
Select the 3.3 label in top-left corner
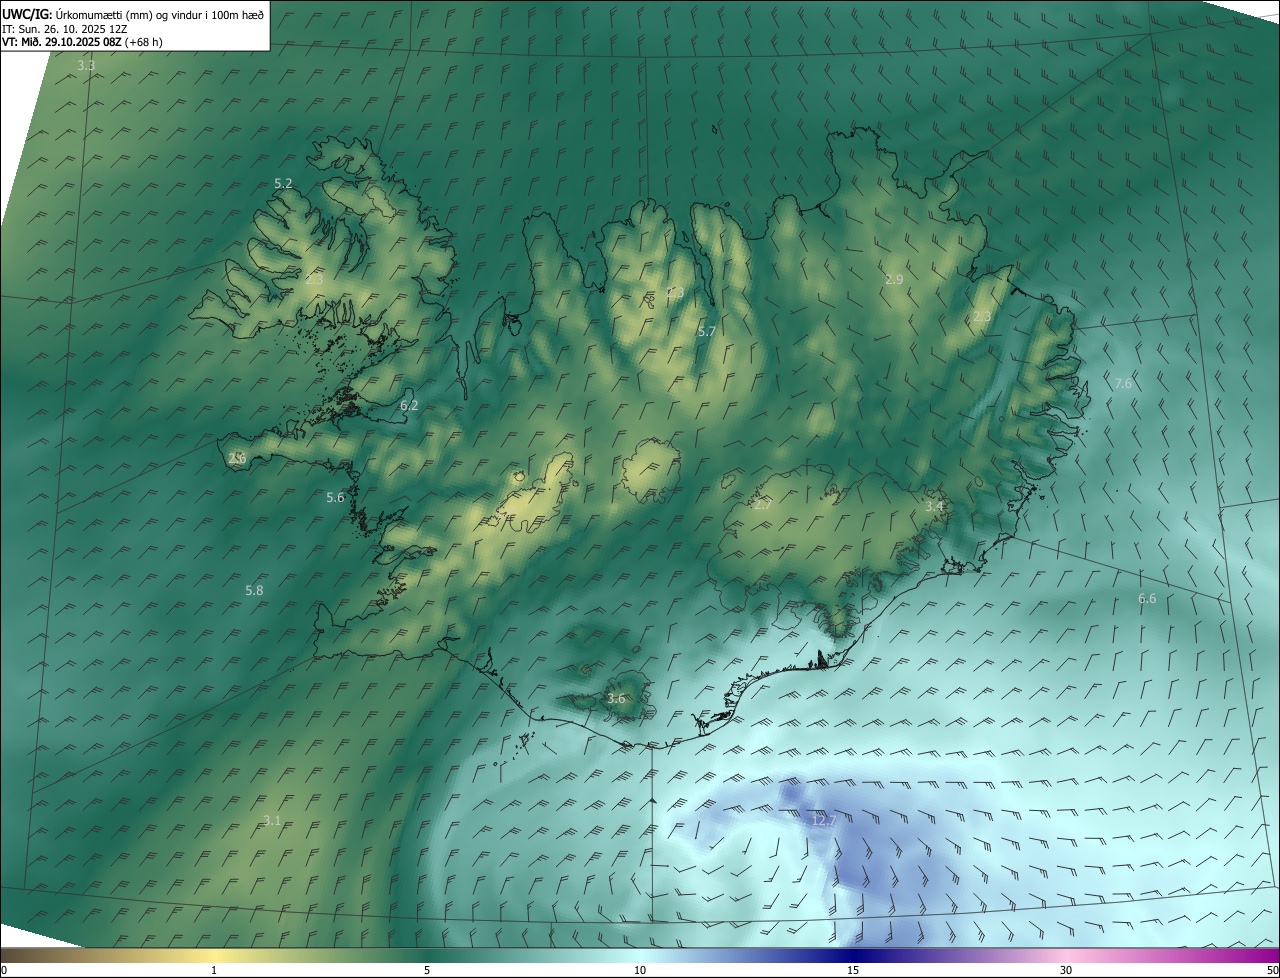86,65
